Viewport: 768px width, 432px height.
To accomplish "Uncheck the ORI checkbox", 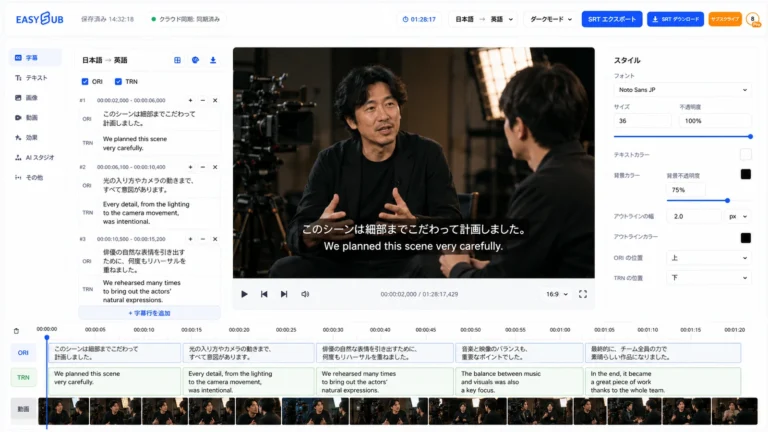I will coord(85,81).
